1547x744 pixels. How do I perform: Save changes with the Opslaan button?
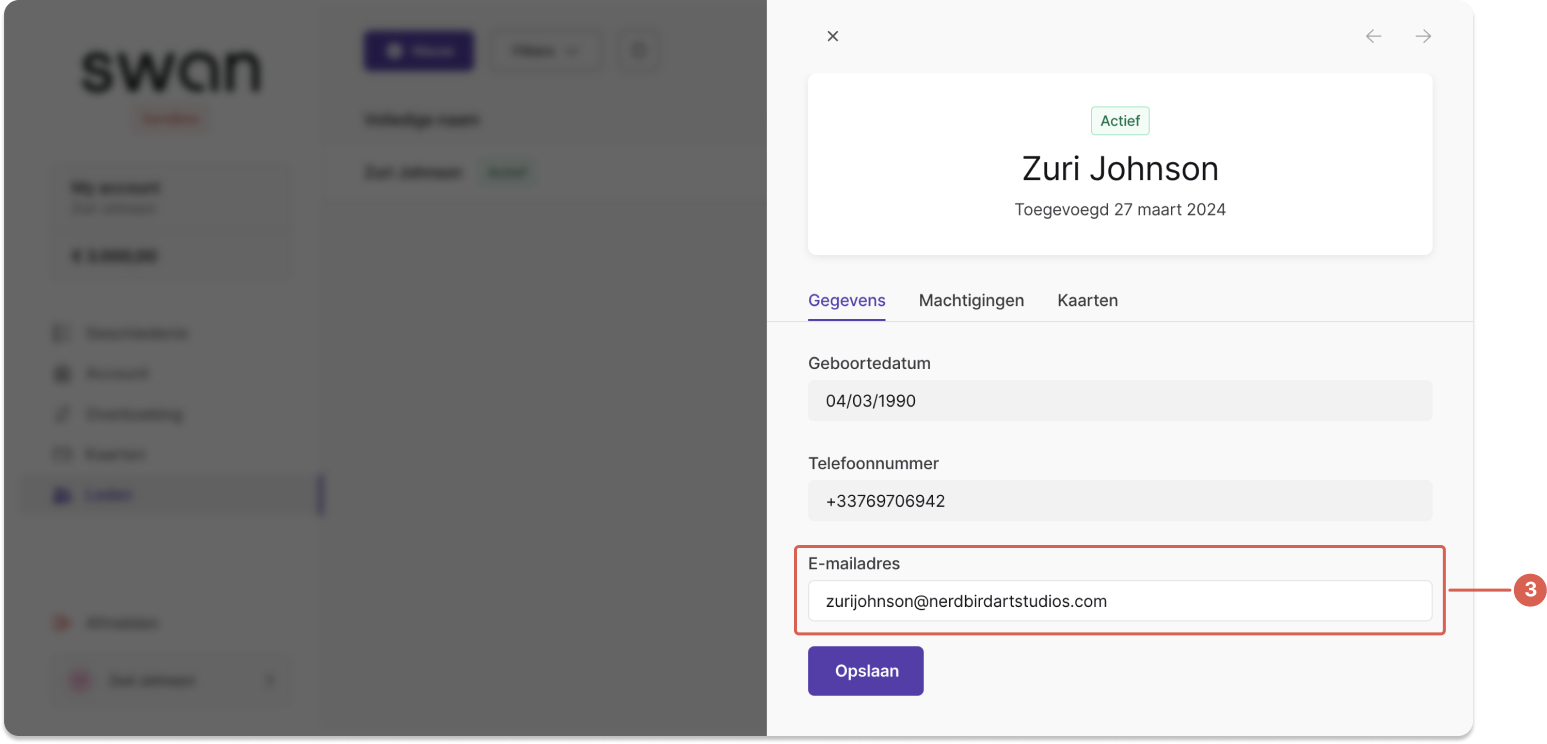pos(866,671)
